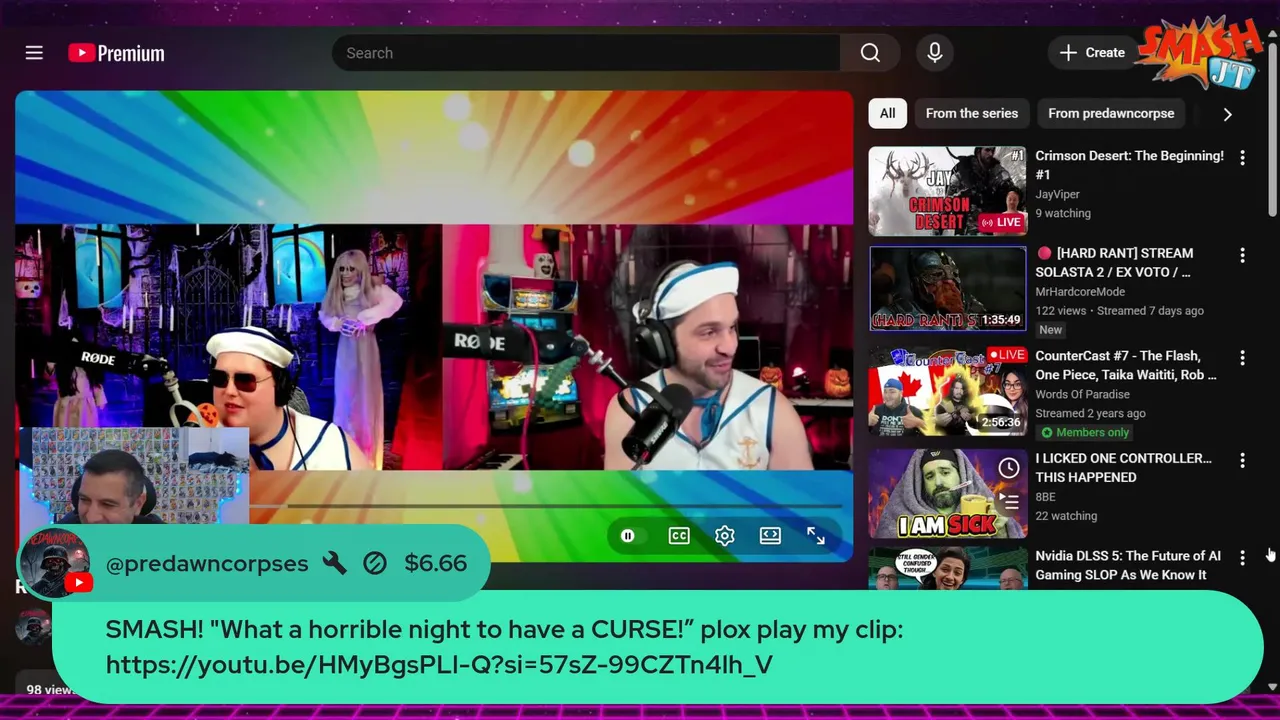Click the '9 watching' text
The width and height of the screenshot is (1280, 720).
(1063, 213)
